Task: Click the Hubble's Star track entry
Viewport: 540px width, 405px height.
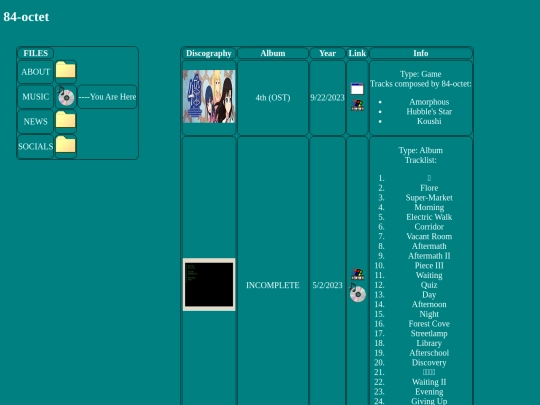Action: (x=429, y=112)
